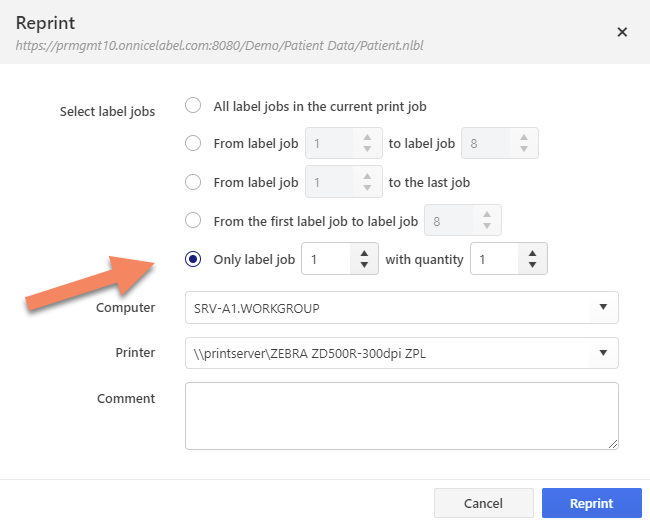Viewport: 650px width, 526px height.
Task: Select the 'Only label job' radio button
Action: [193, 259]
